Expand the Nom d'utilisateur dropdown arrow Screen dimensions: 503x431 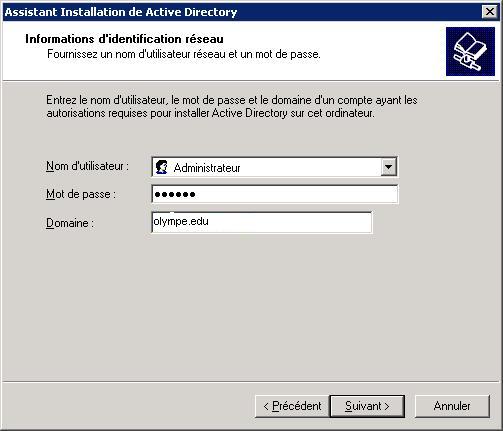click(389, 167)
